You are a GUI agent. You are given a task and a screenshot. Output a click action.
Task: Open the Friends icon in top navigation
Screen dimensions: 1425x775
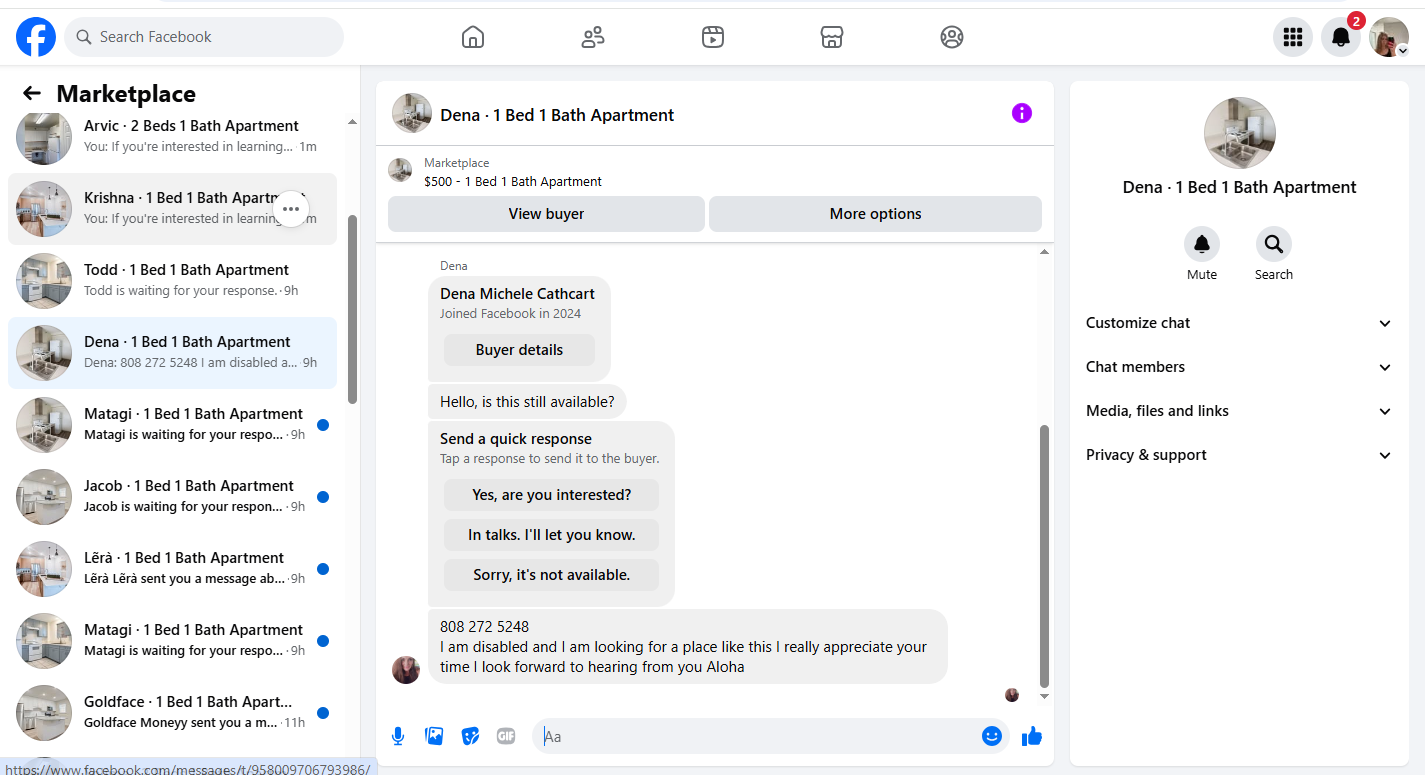tap(593, 37)
